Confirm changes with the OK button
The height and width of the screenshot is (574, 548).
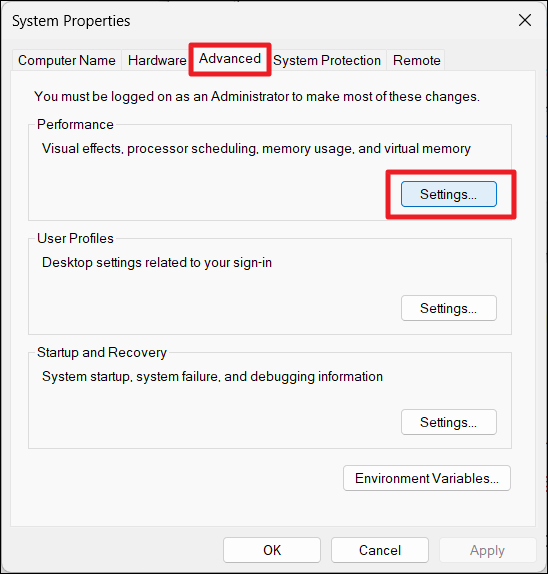pos(272,550)
